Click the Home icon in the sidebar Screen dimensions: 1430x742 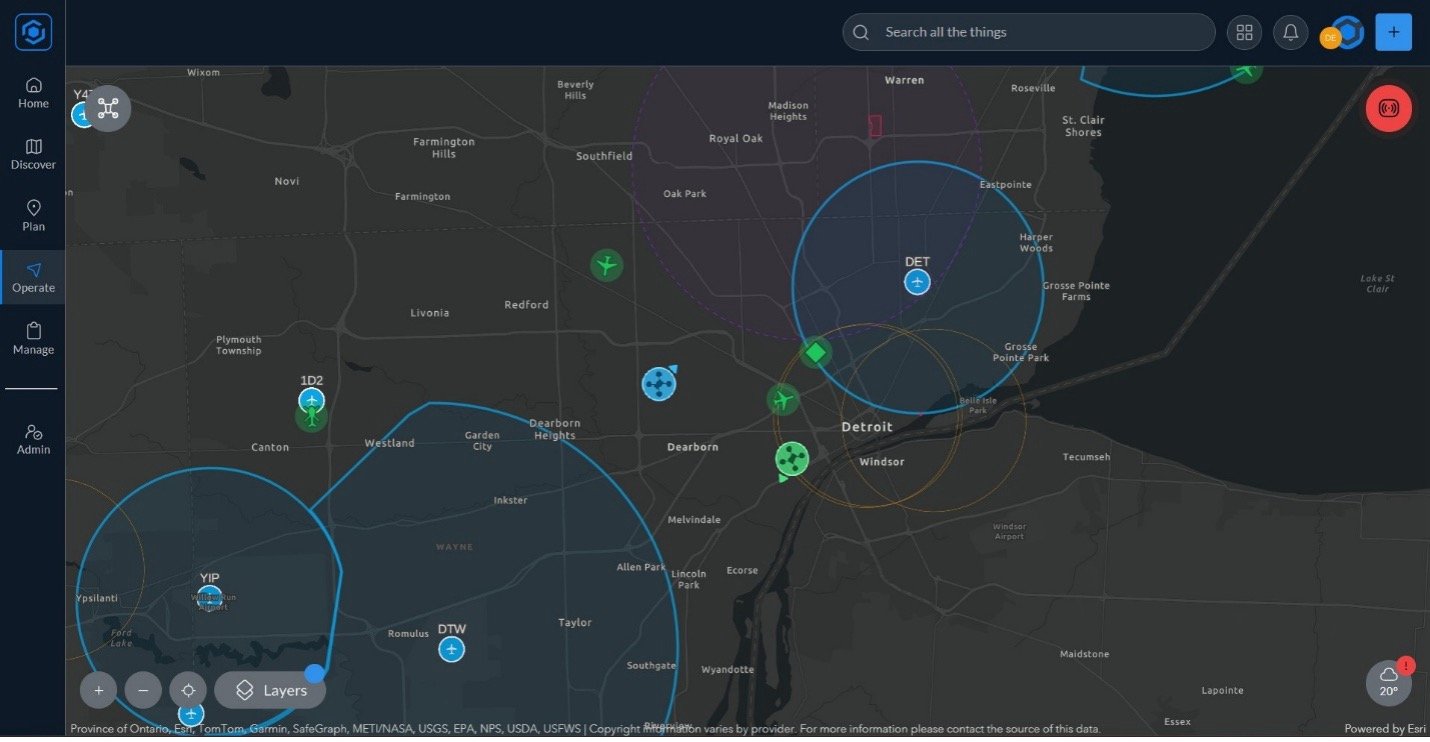tap(33, 93)
